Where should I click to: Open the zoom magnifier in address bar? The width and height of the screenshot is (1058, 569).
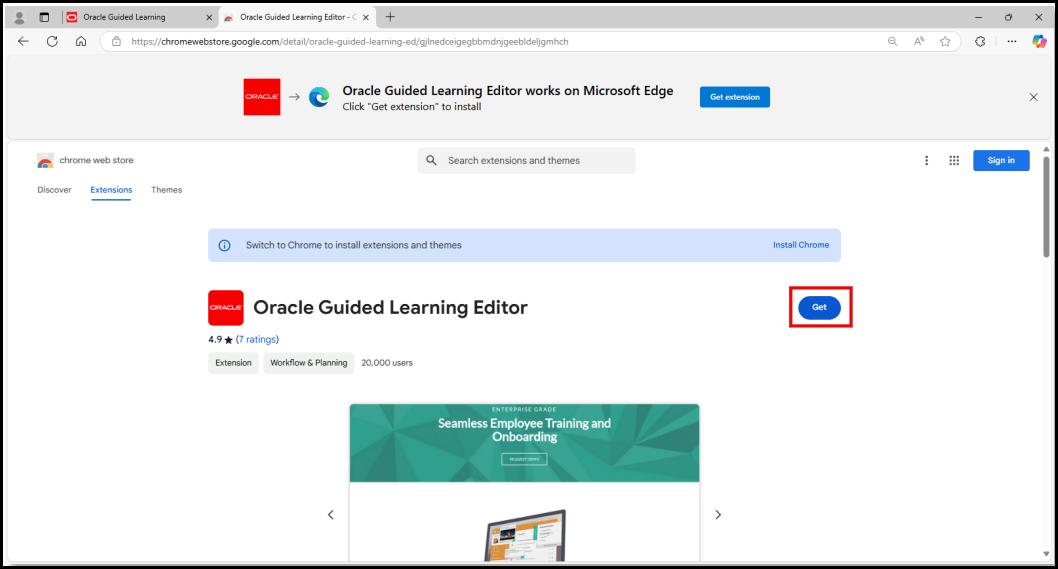(892, 41)
